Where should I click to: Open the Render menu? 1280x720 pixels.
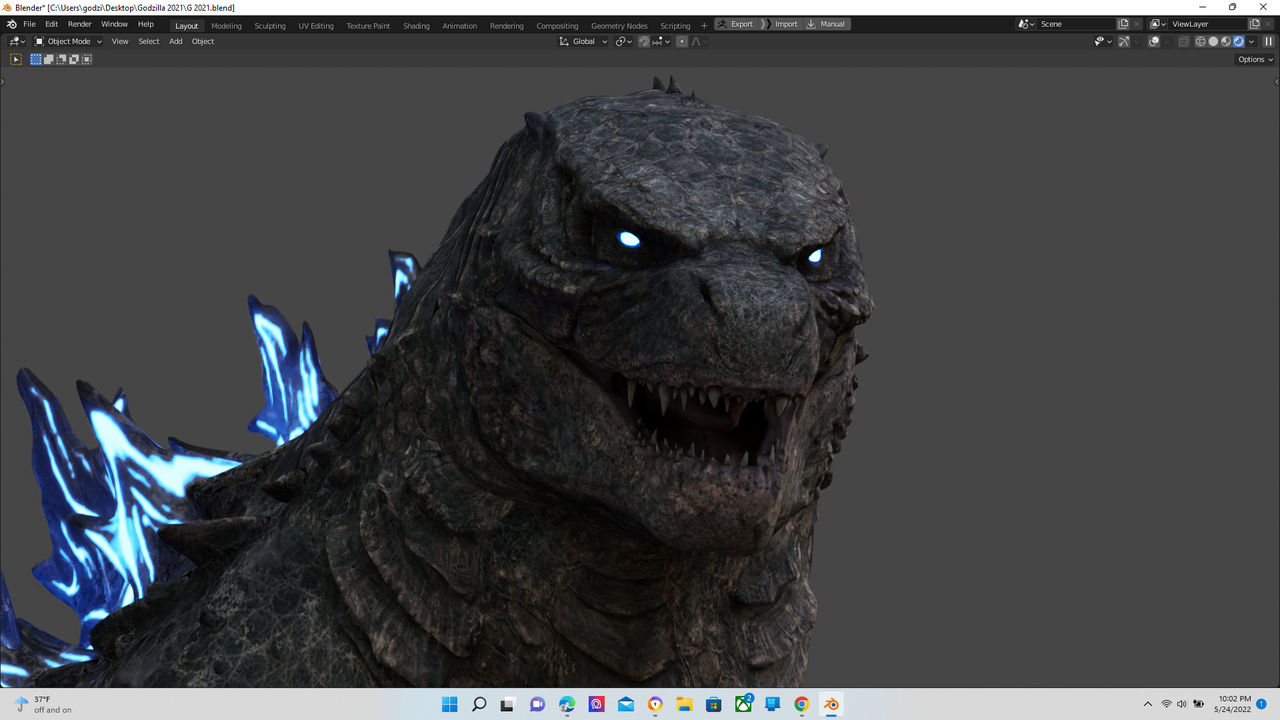click(79, 24)
